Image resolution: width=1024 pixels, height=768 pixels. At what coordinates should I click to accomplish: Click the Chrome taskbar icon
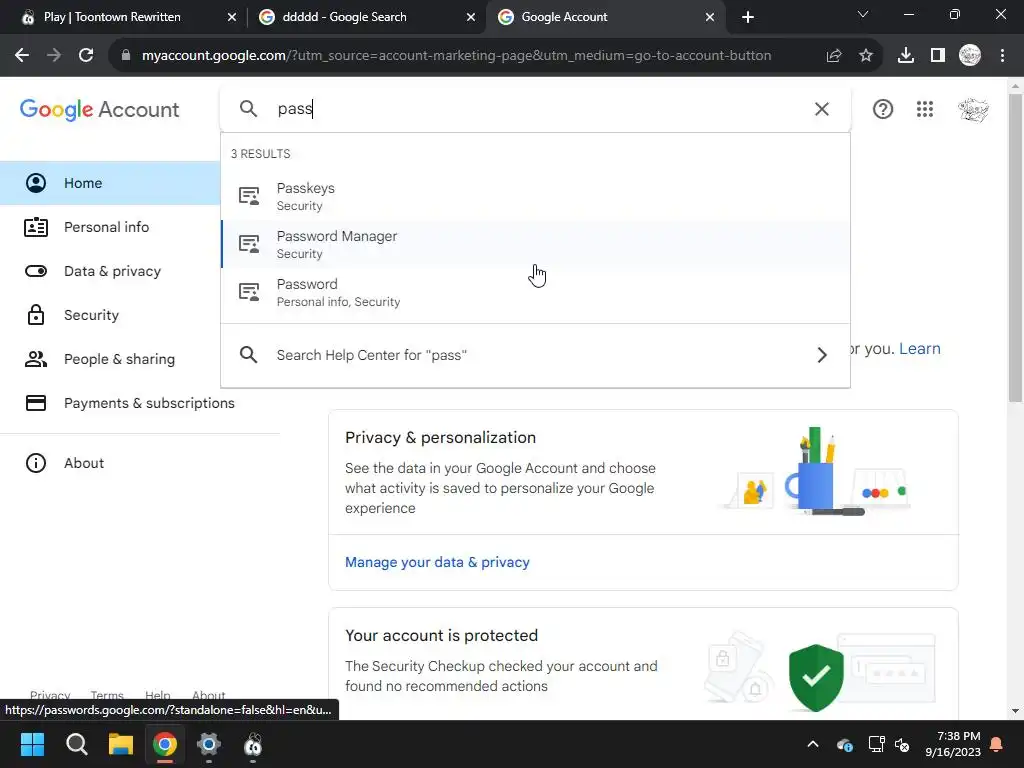[165, 744]
